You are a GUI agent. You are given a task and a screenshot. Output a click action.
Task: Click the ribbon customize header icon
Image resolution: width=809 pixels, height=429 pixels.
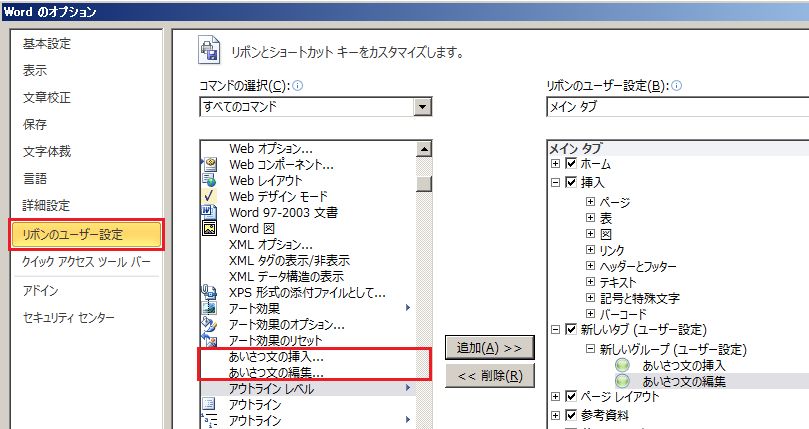click(209, 51)
